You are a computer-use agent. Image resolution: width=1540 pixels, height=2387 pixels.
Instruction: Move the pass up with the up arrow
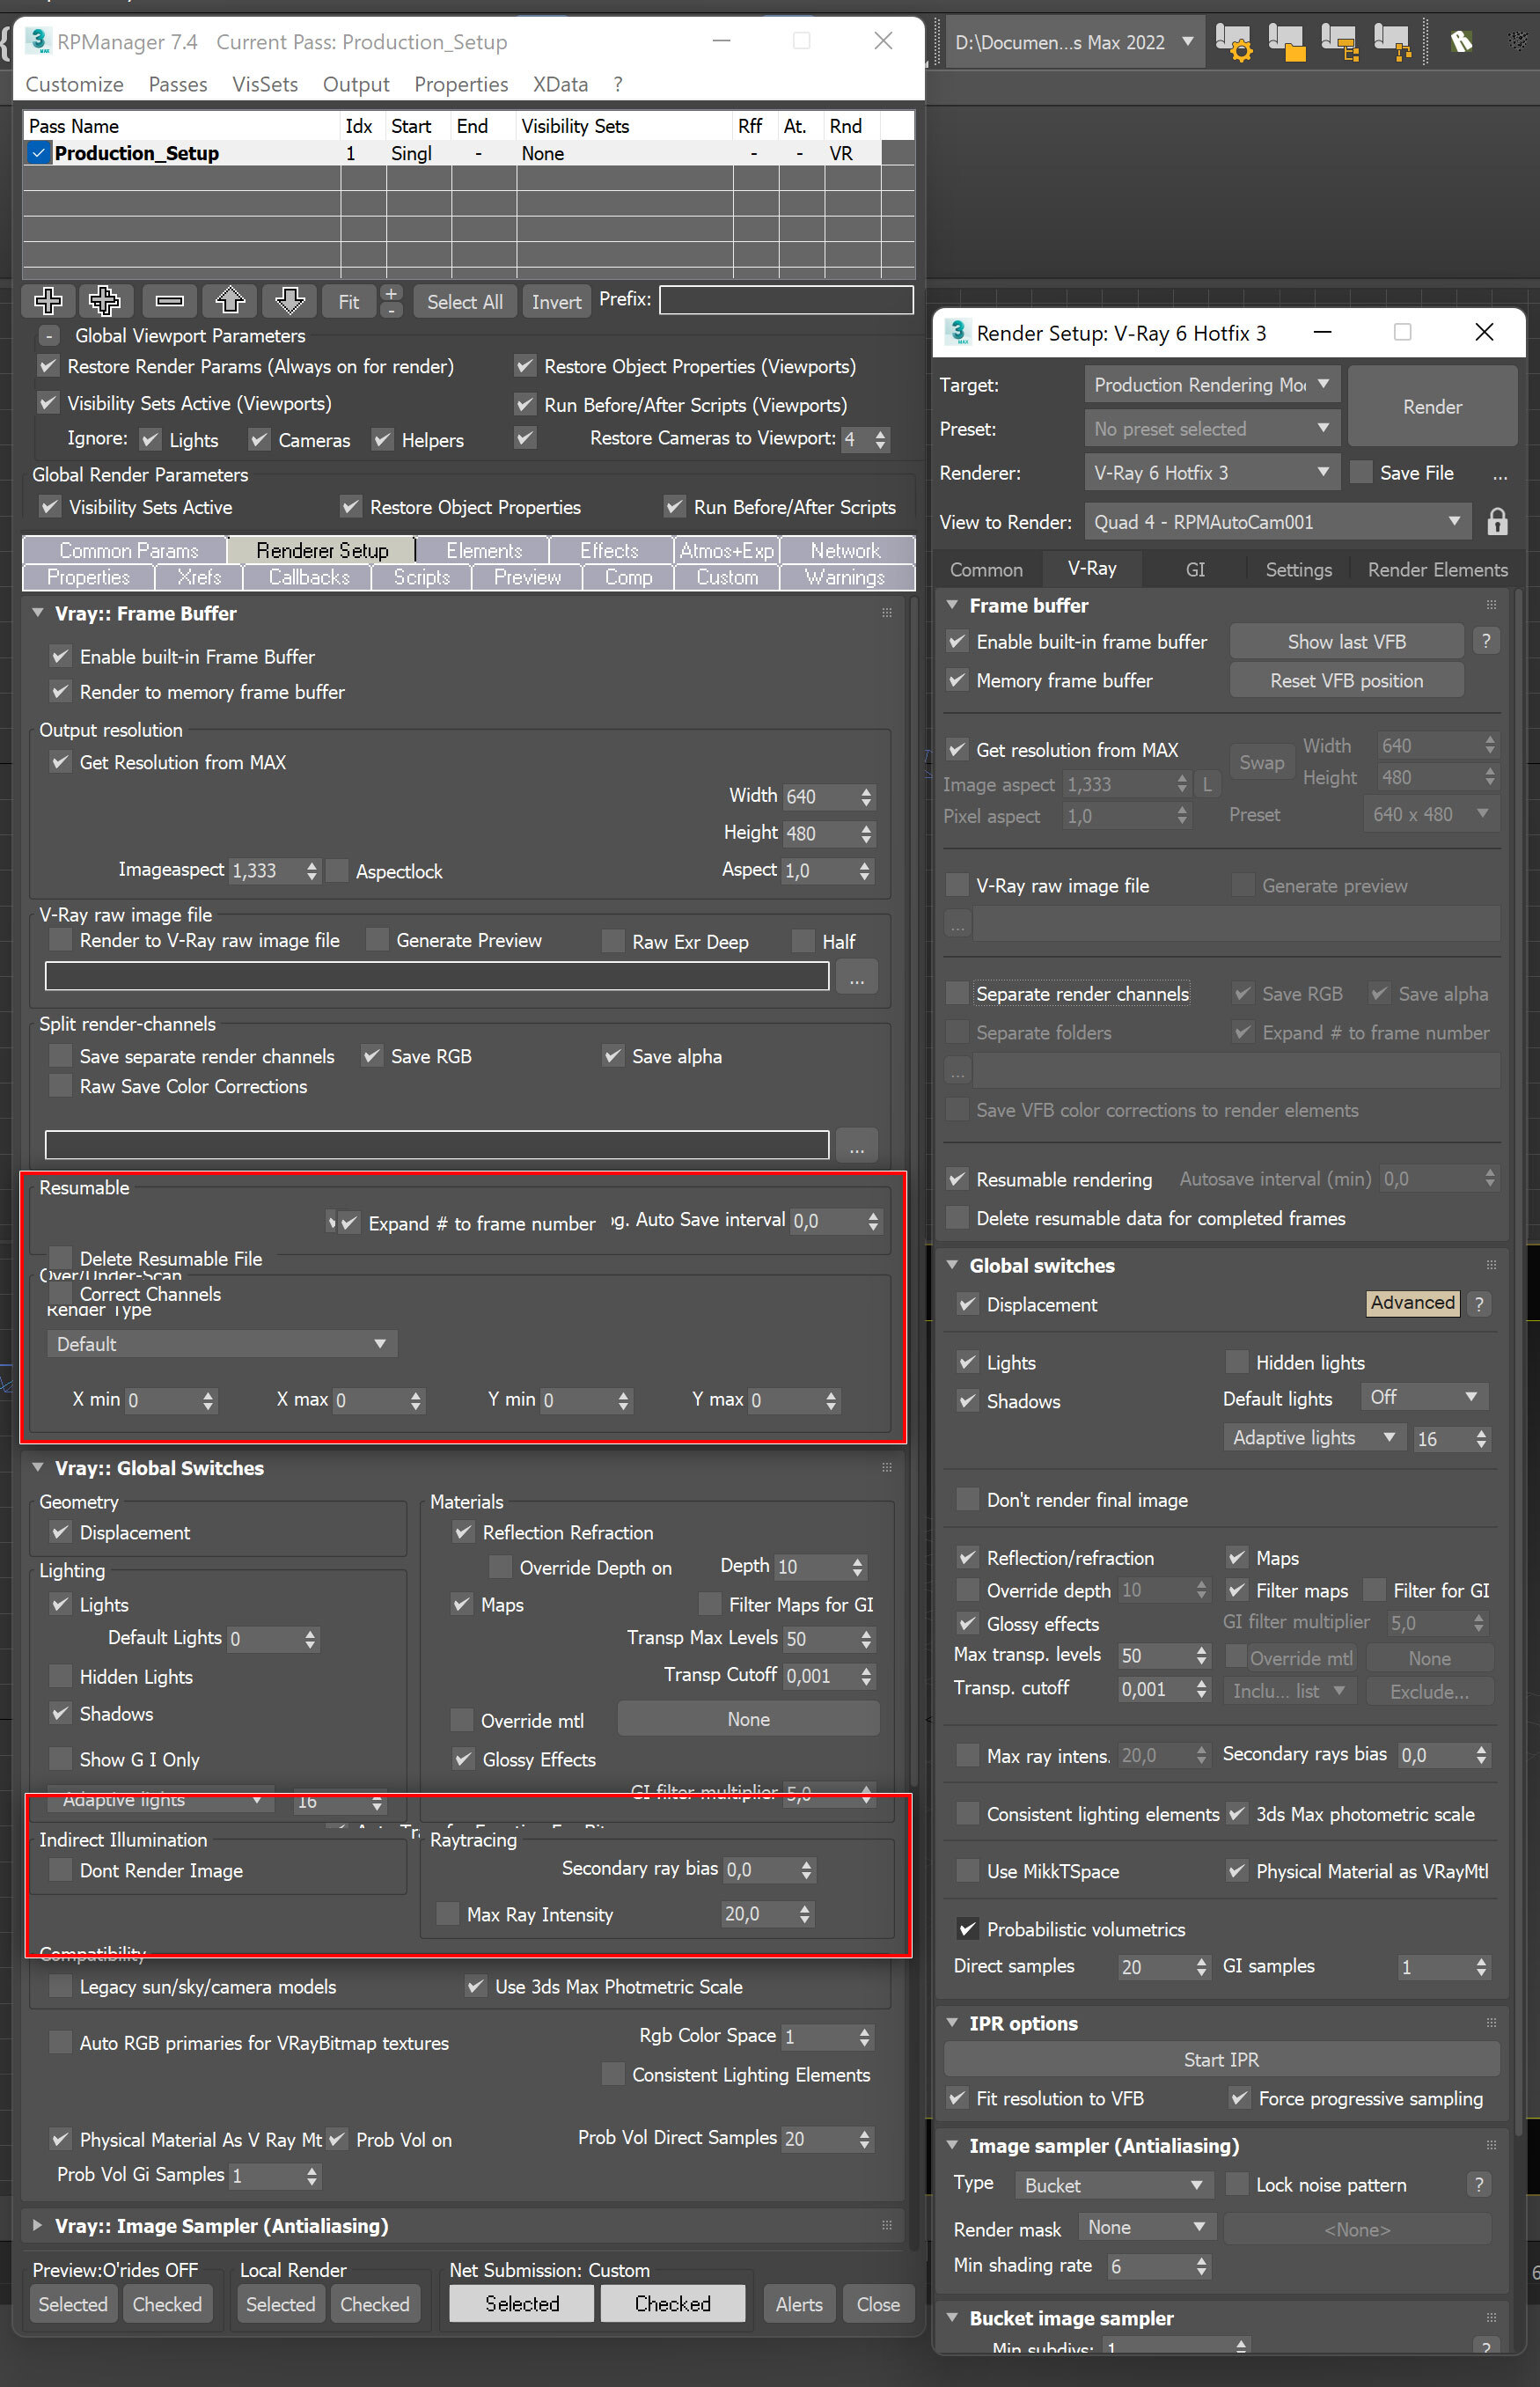[230, 301]
